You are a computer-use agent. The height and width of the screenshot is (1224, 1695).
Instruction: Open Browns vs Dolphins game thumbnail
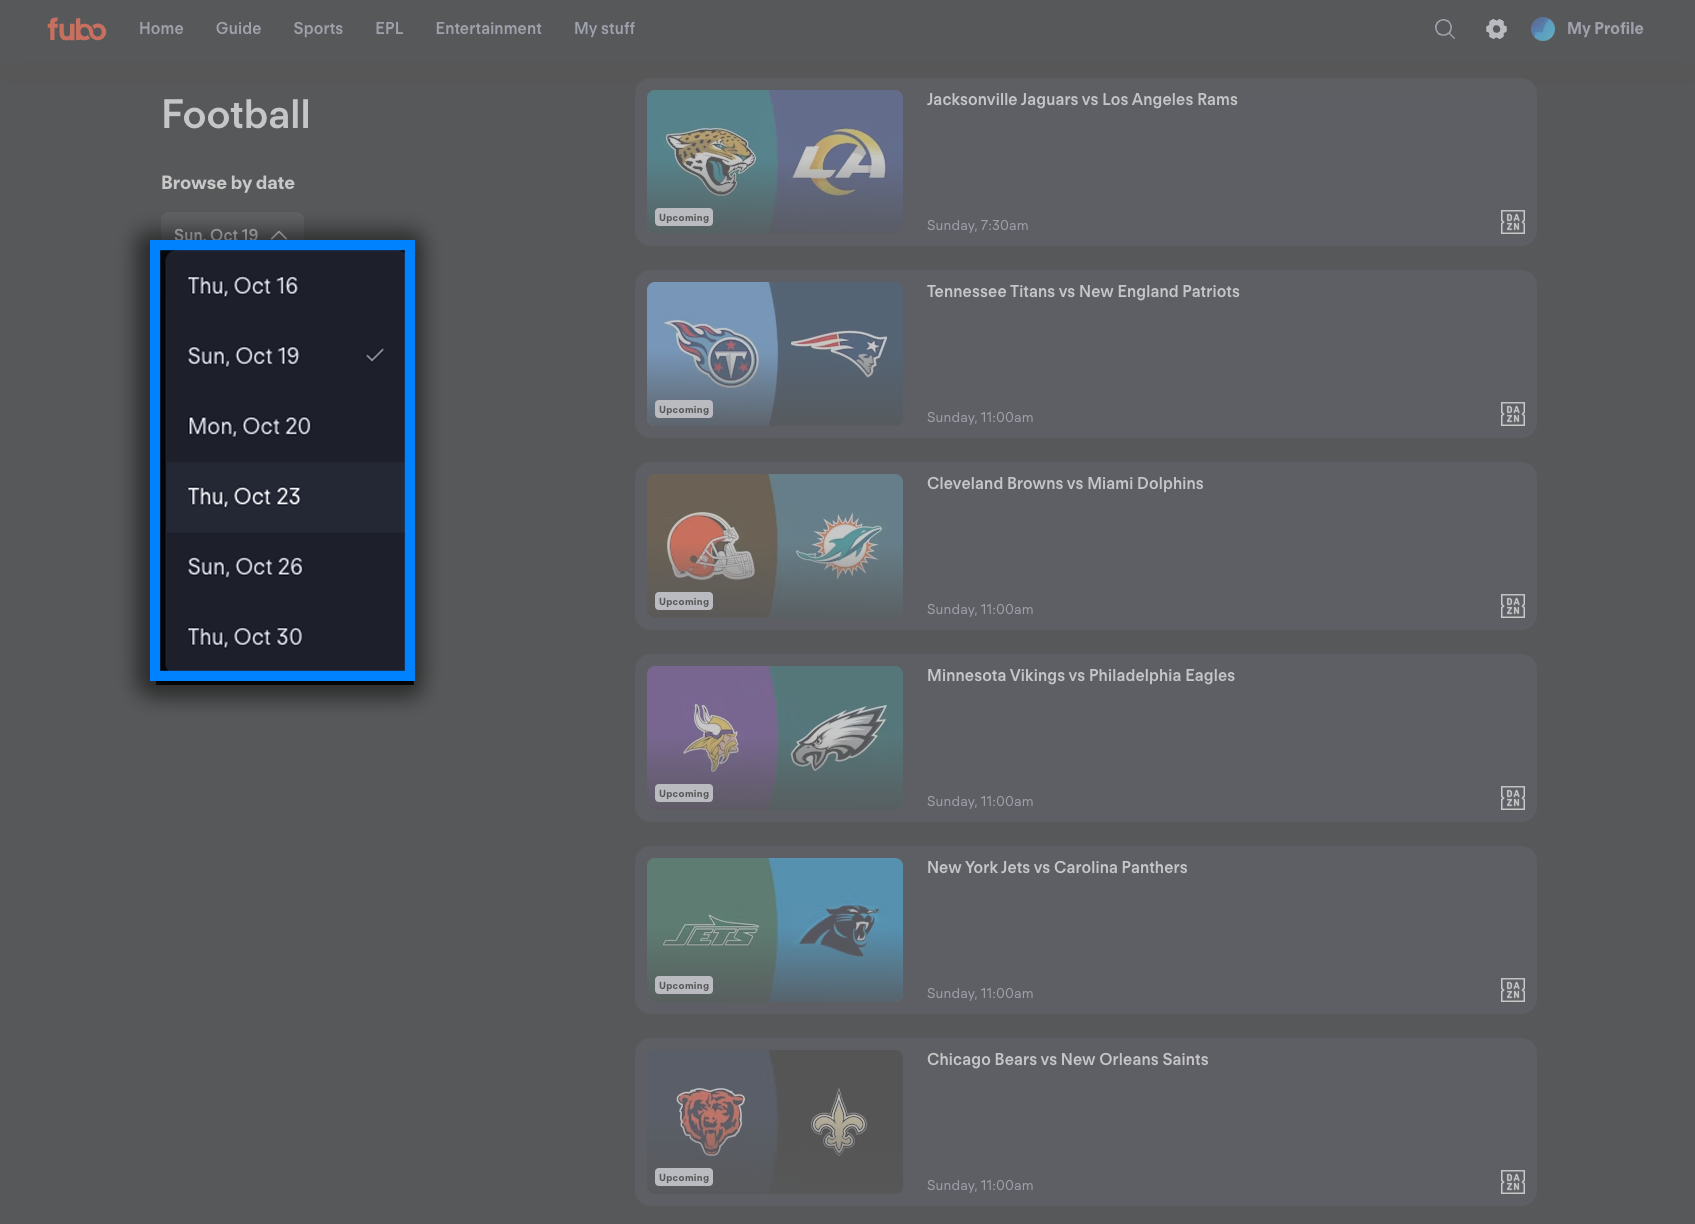pyautogui.click(x=775, y=546)
